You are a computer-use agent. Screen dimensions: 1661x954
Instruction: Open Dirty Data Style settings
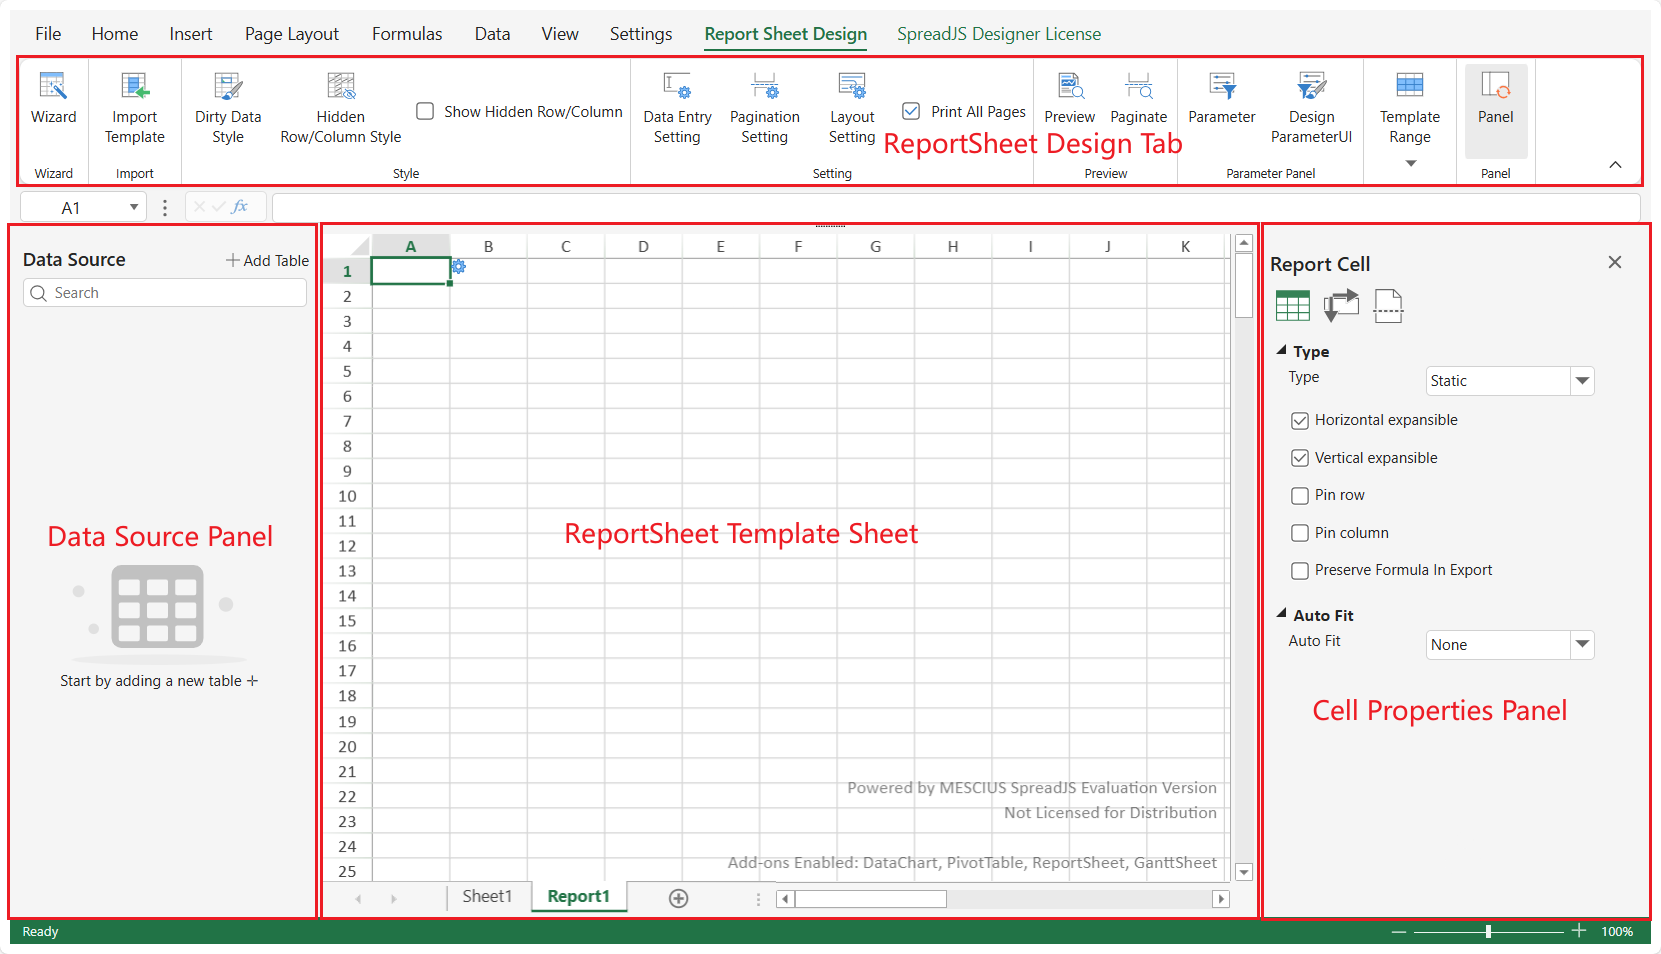[228, 88]
